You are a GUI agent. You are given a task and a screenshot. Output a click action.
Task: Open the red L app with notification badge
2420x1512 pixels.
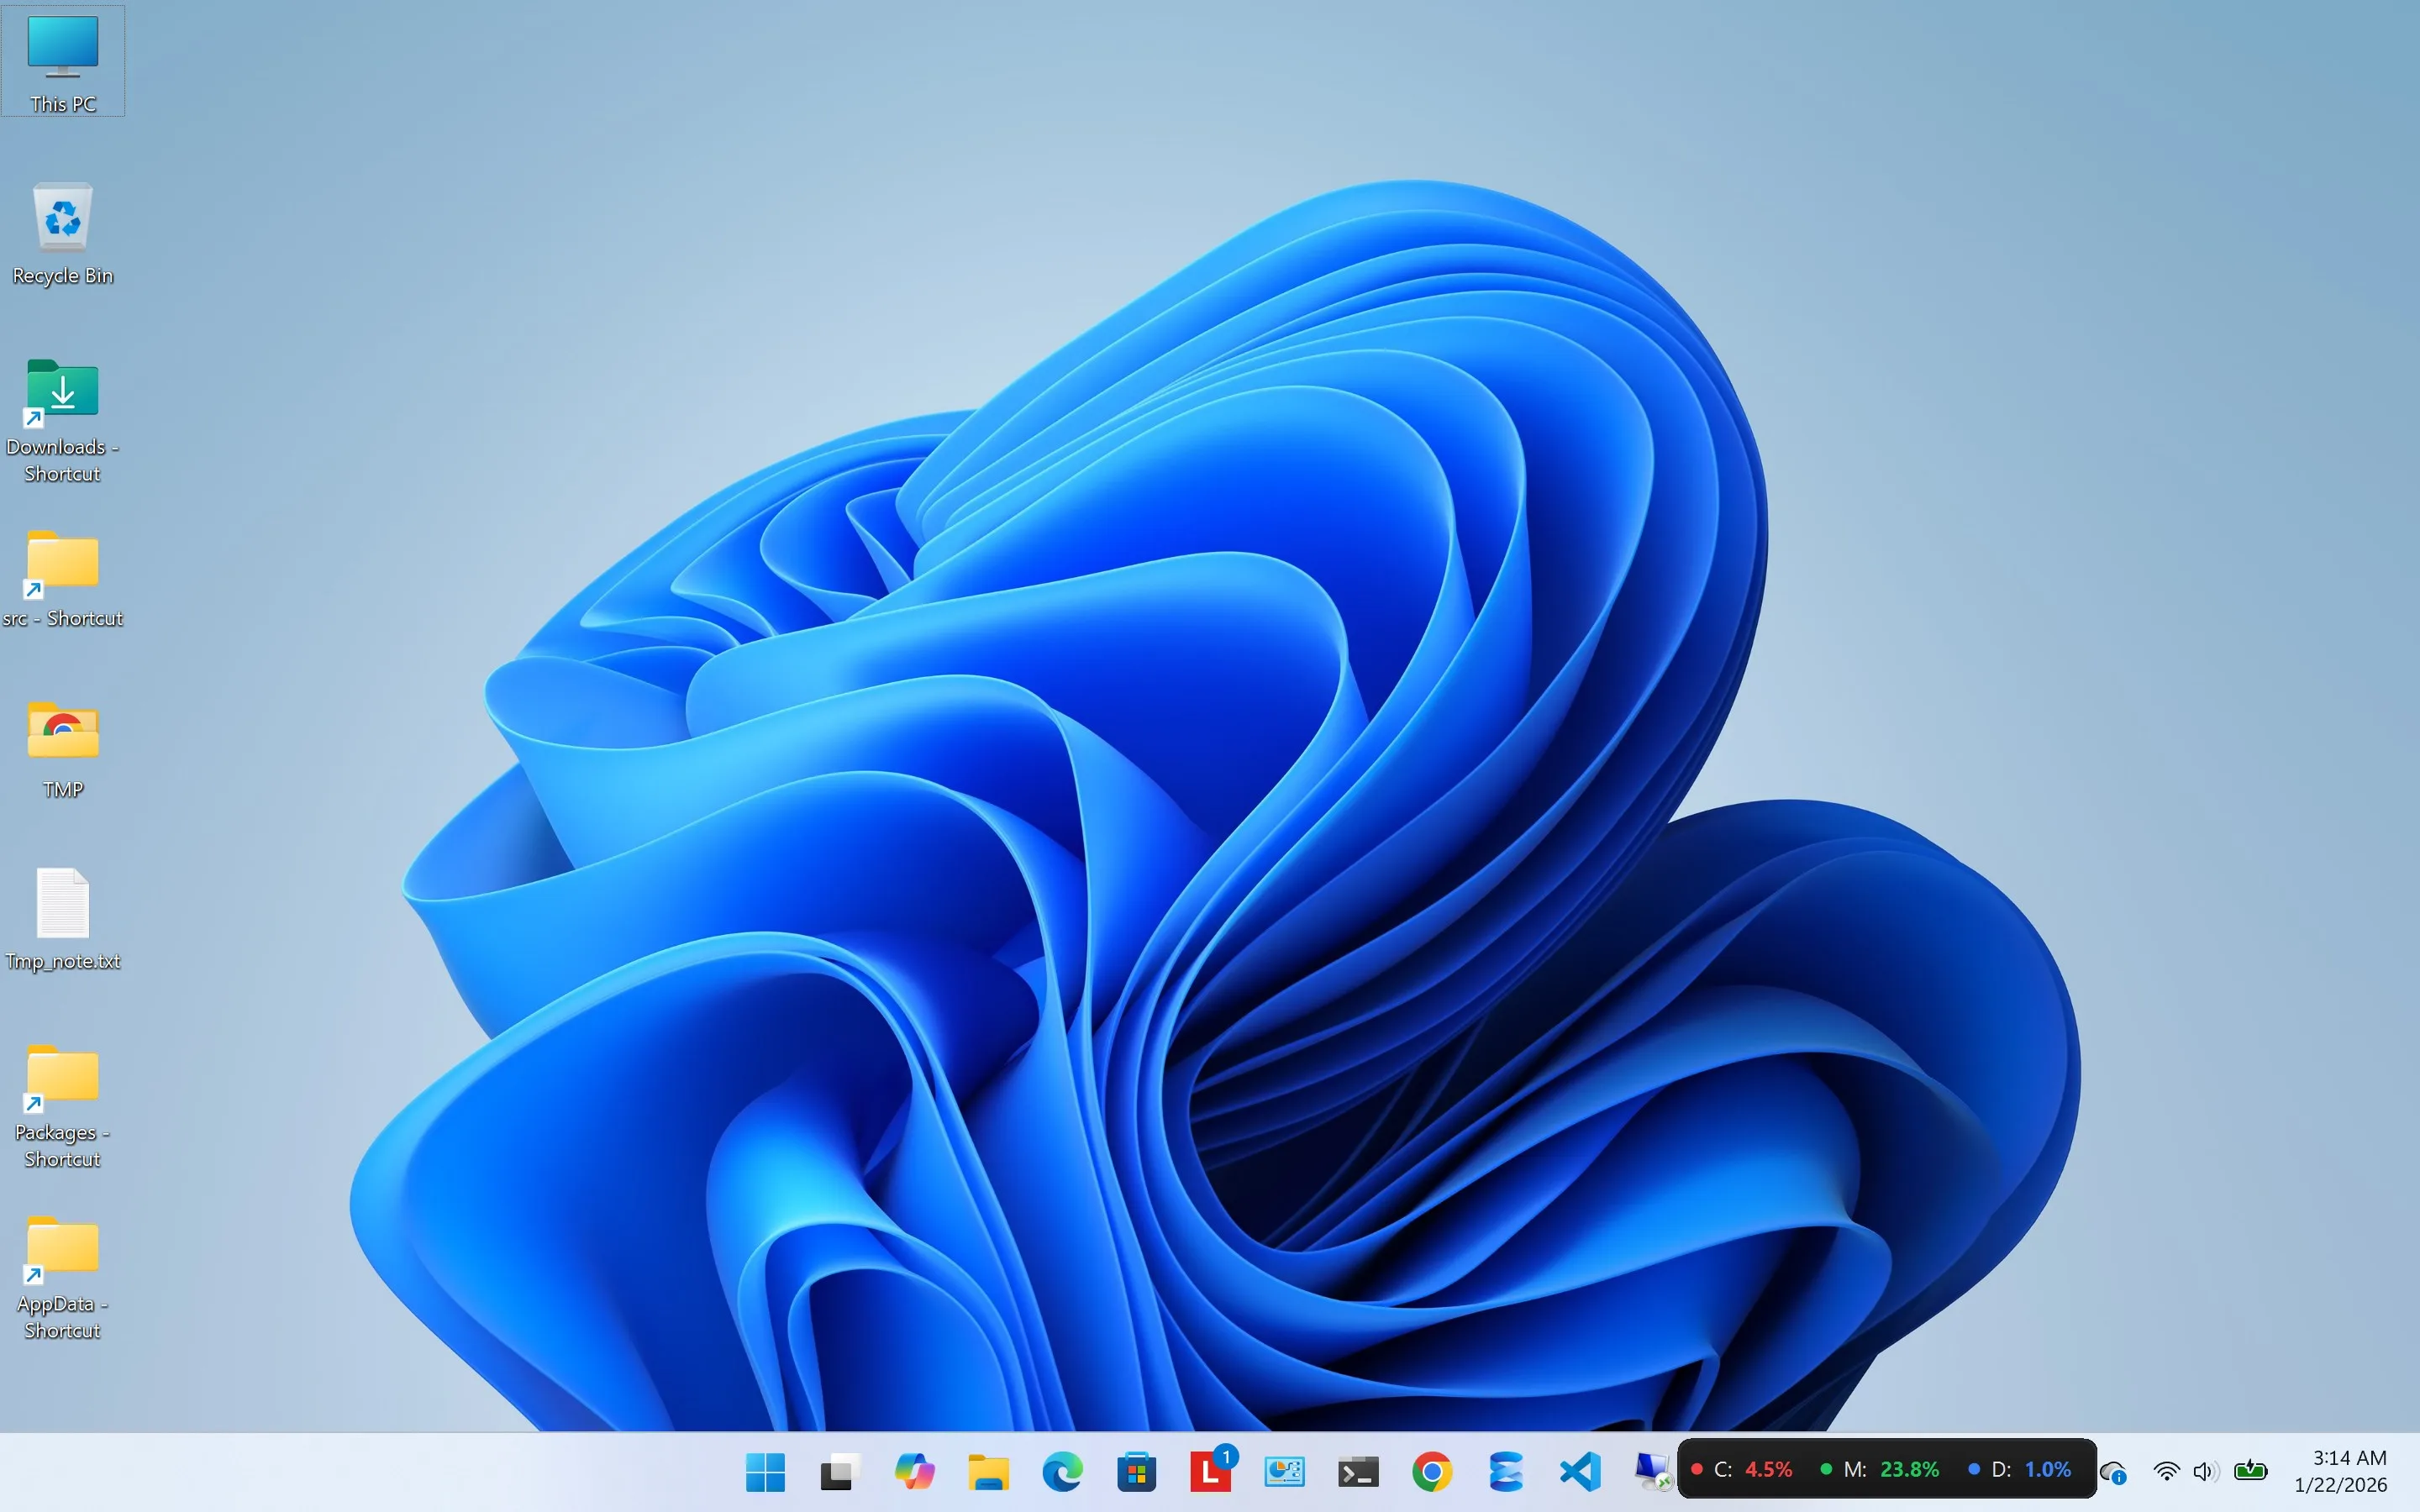point(1210,1471)
